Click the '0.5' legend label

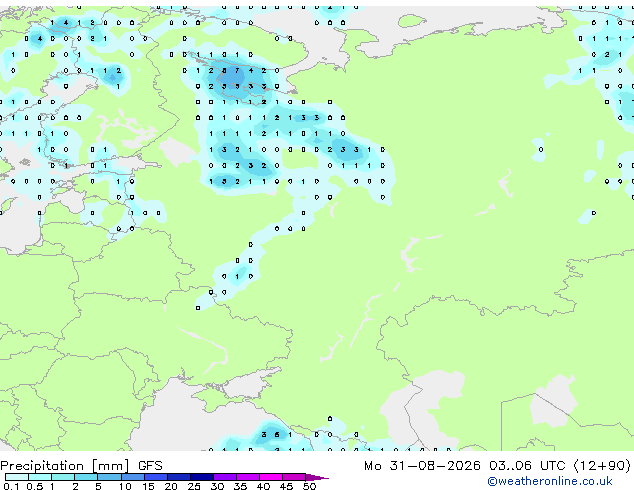click(x=34, y=486)
